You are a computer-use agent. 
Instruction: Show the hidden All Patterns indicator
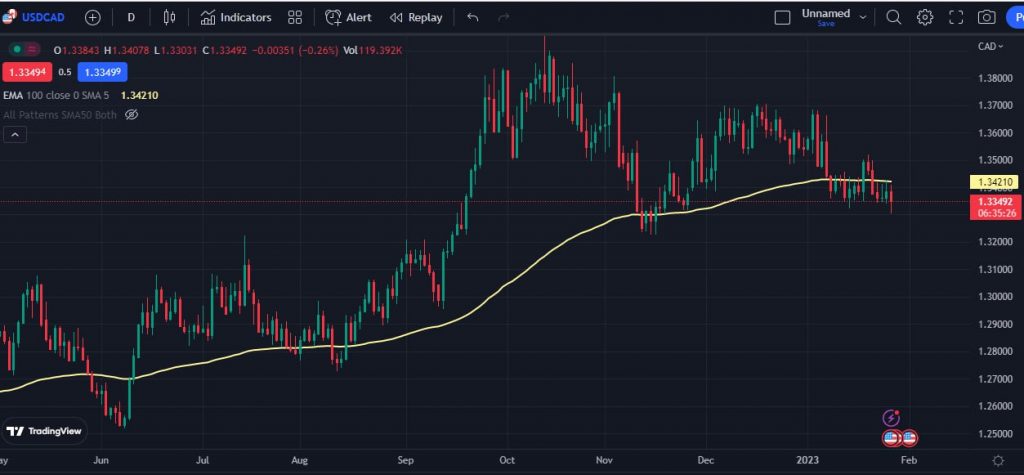click(x=131, y=115)
